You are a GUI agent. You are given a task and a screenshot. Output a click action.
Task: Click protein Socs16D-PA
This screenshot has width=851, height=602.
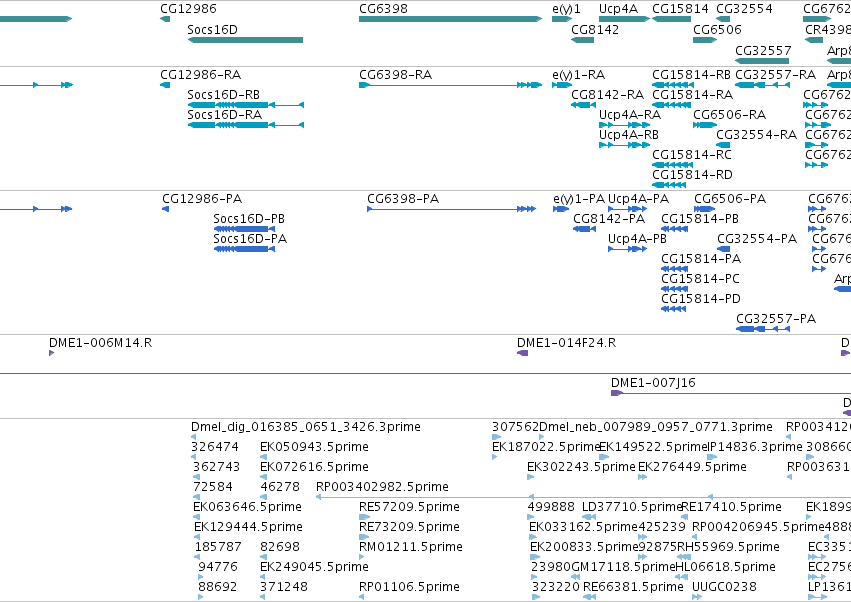point(244,250)
